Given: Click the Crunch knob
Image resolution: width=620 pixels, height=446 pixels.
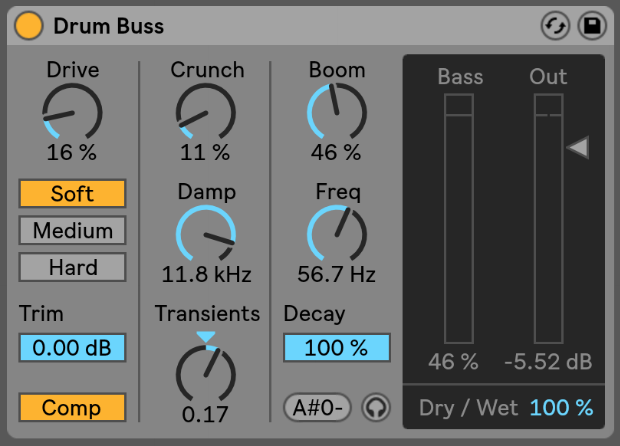Looking at the screenshot, I should tap(206, 113).
